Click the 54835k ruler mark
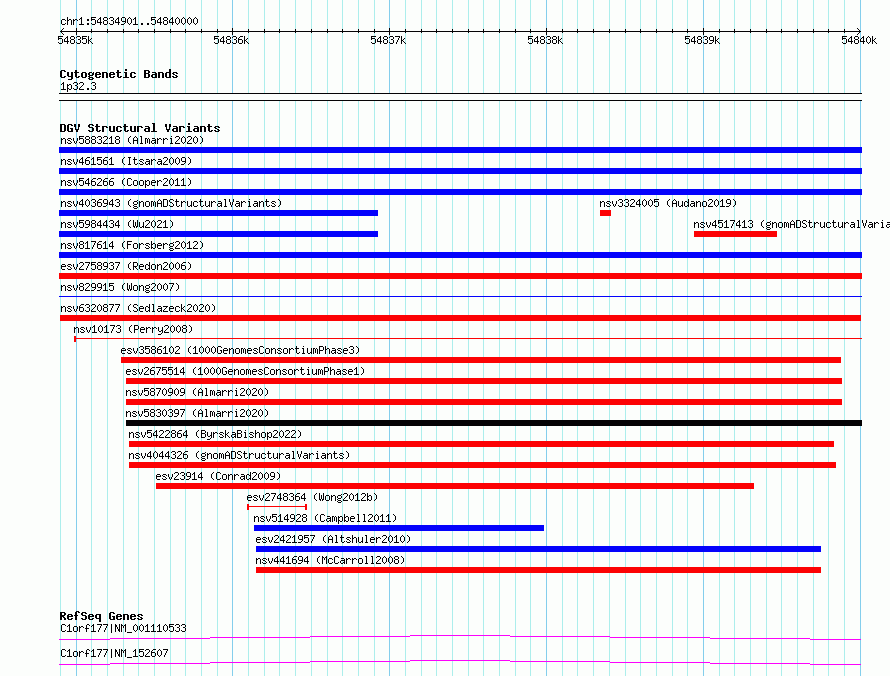 [x=75, y=40]
